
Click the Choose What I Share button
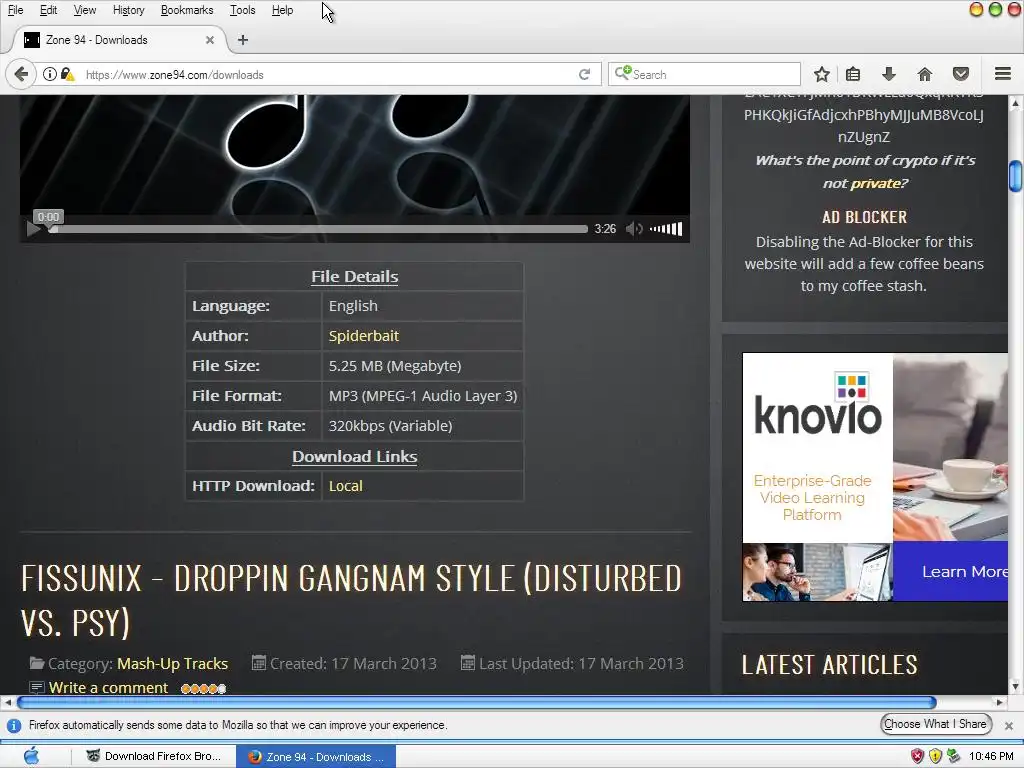[x=935, y=724]
